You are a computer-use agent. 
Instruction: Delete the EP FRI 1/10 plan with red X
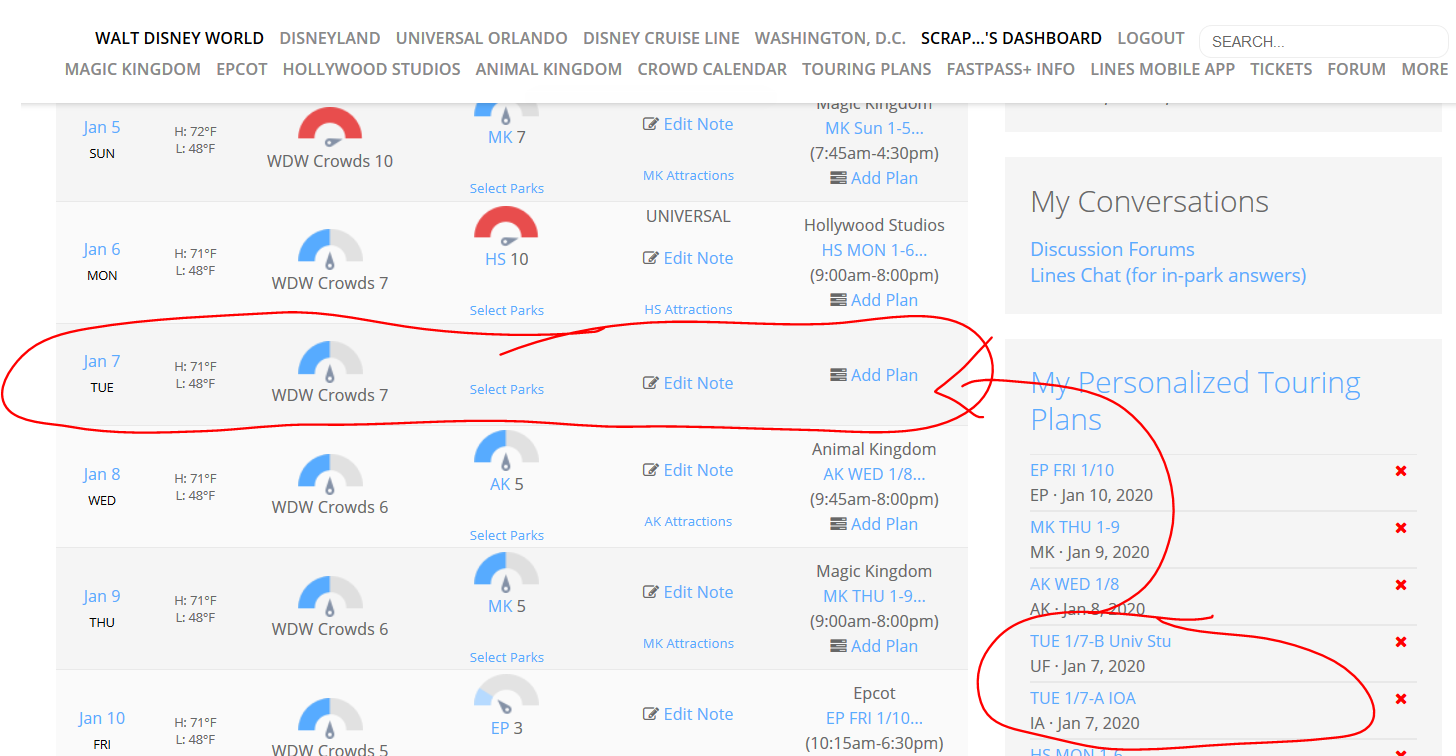1401,471
